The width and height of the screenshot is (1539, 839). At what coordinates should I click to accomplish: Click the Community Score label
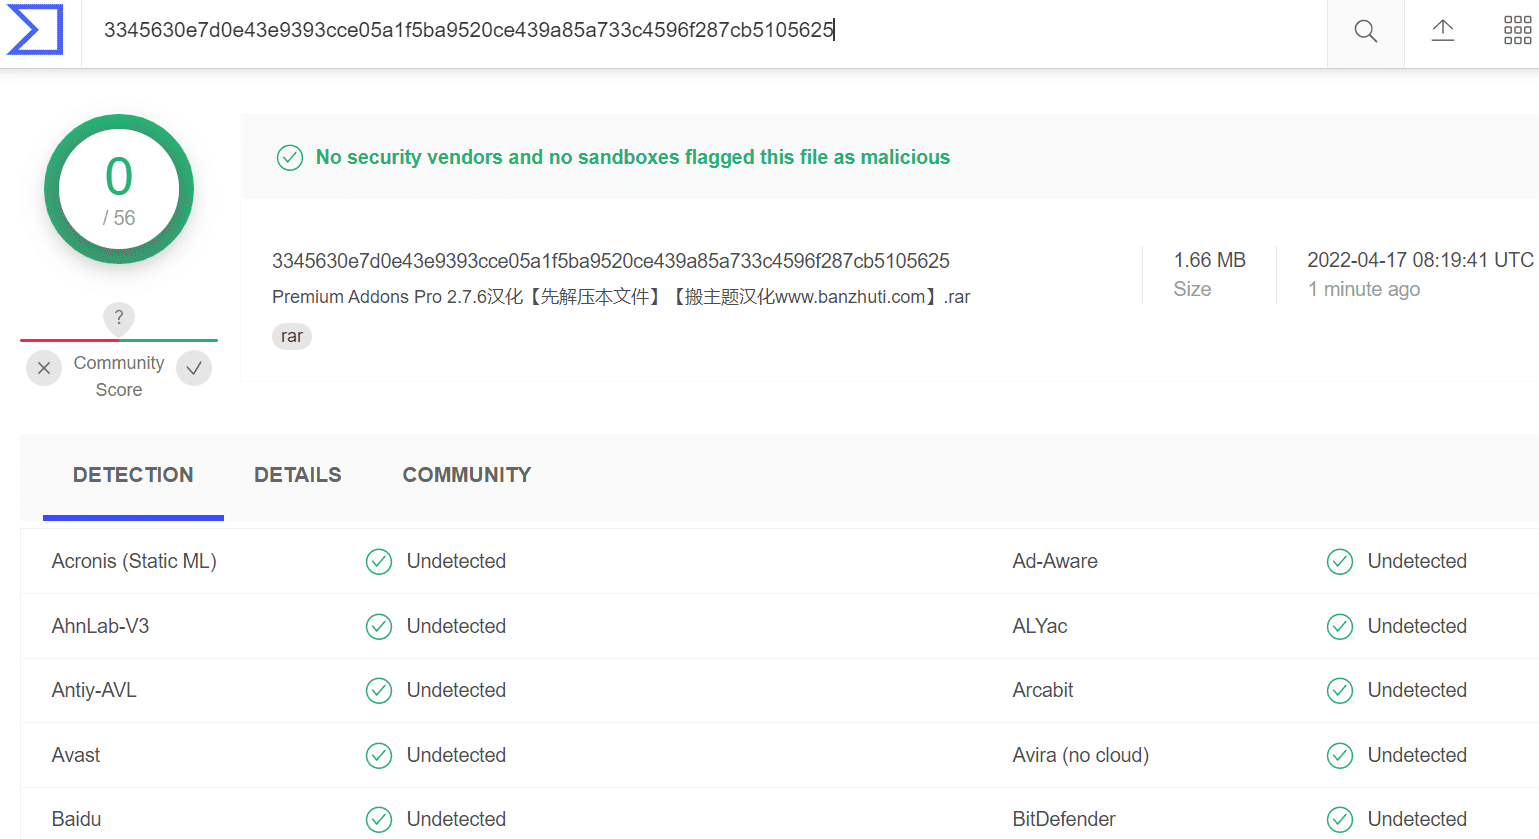119,376
